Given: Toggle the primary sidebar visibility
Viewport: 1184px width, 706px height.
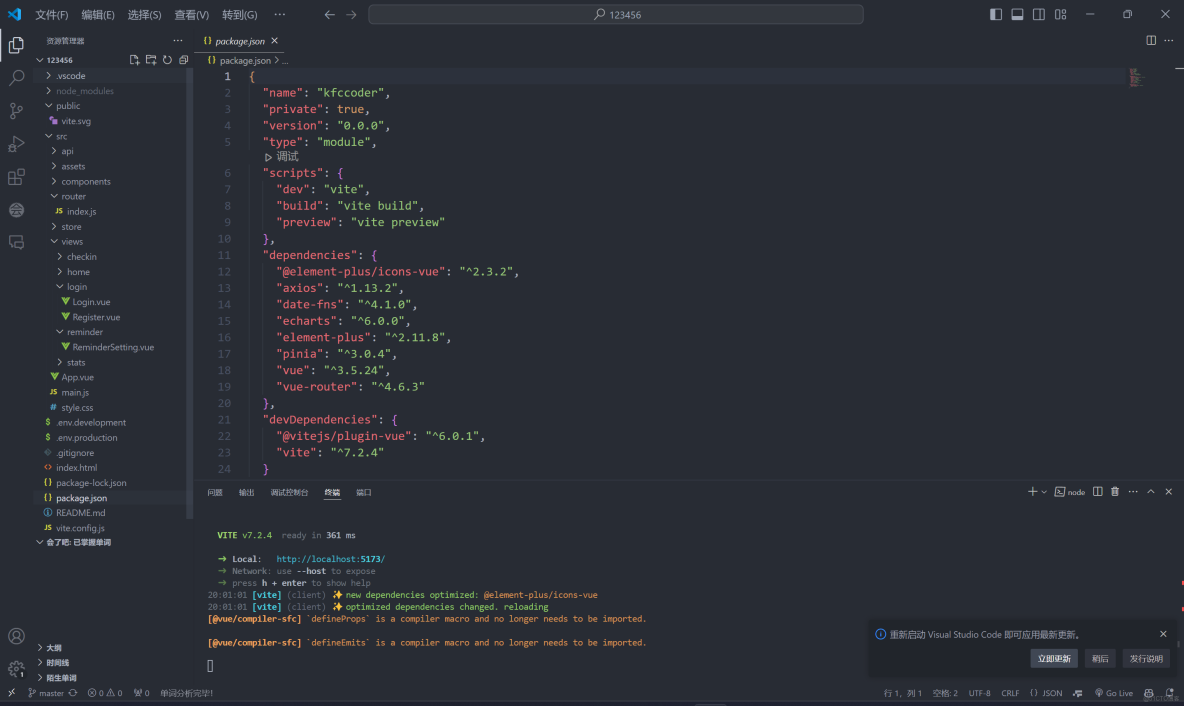Looking at the screenshot, I should pyautogui.click(x=996, y=15).
